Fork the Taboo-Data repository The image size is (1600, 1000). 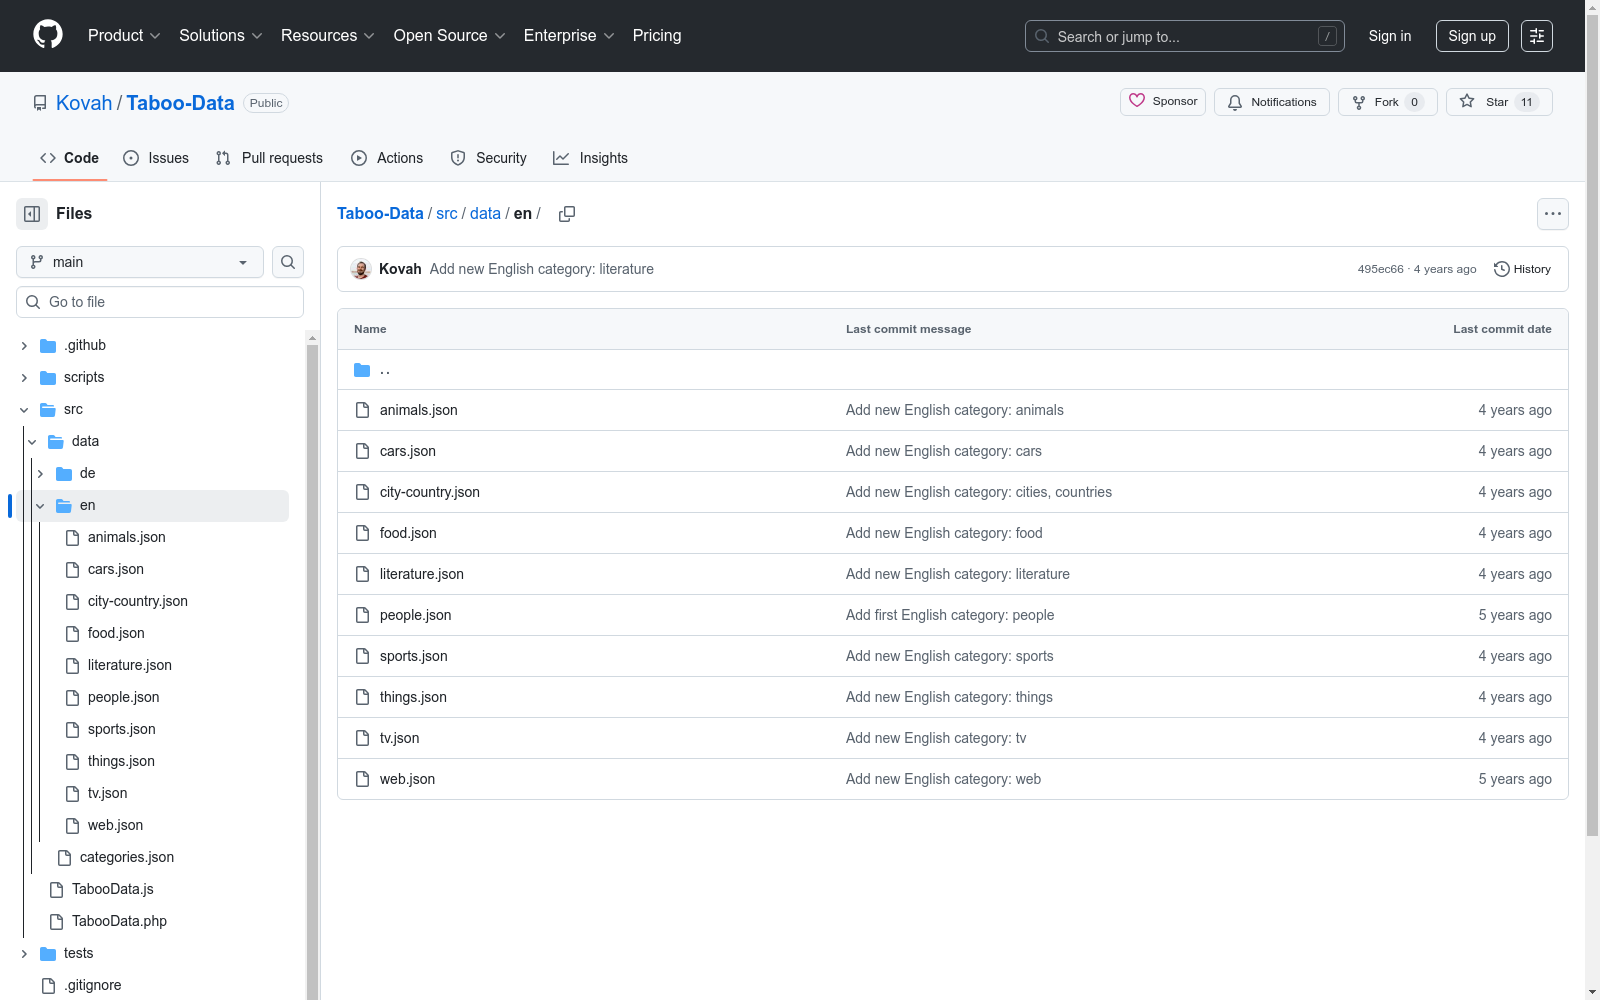tap(1388, 102)
